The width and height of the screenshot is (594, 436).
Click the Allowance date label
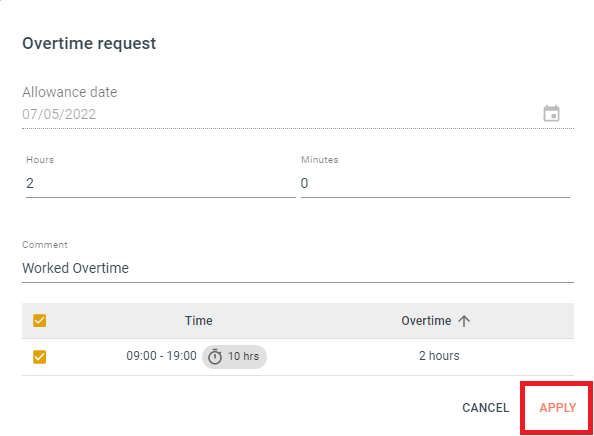[70, 92]
